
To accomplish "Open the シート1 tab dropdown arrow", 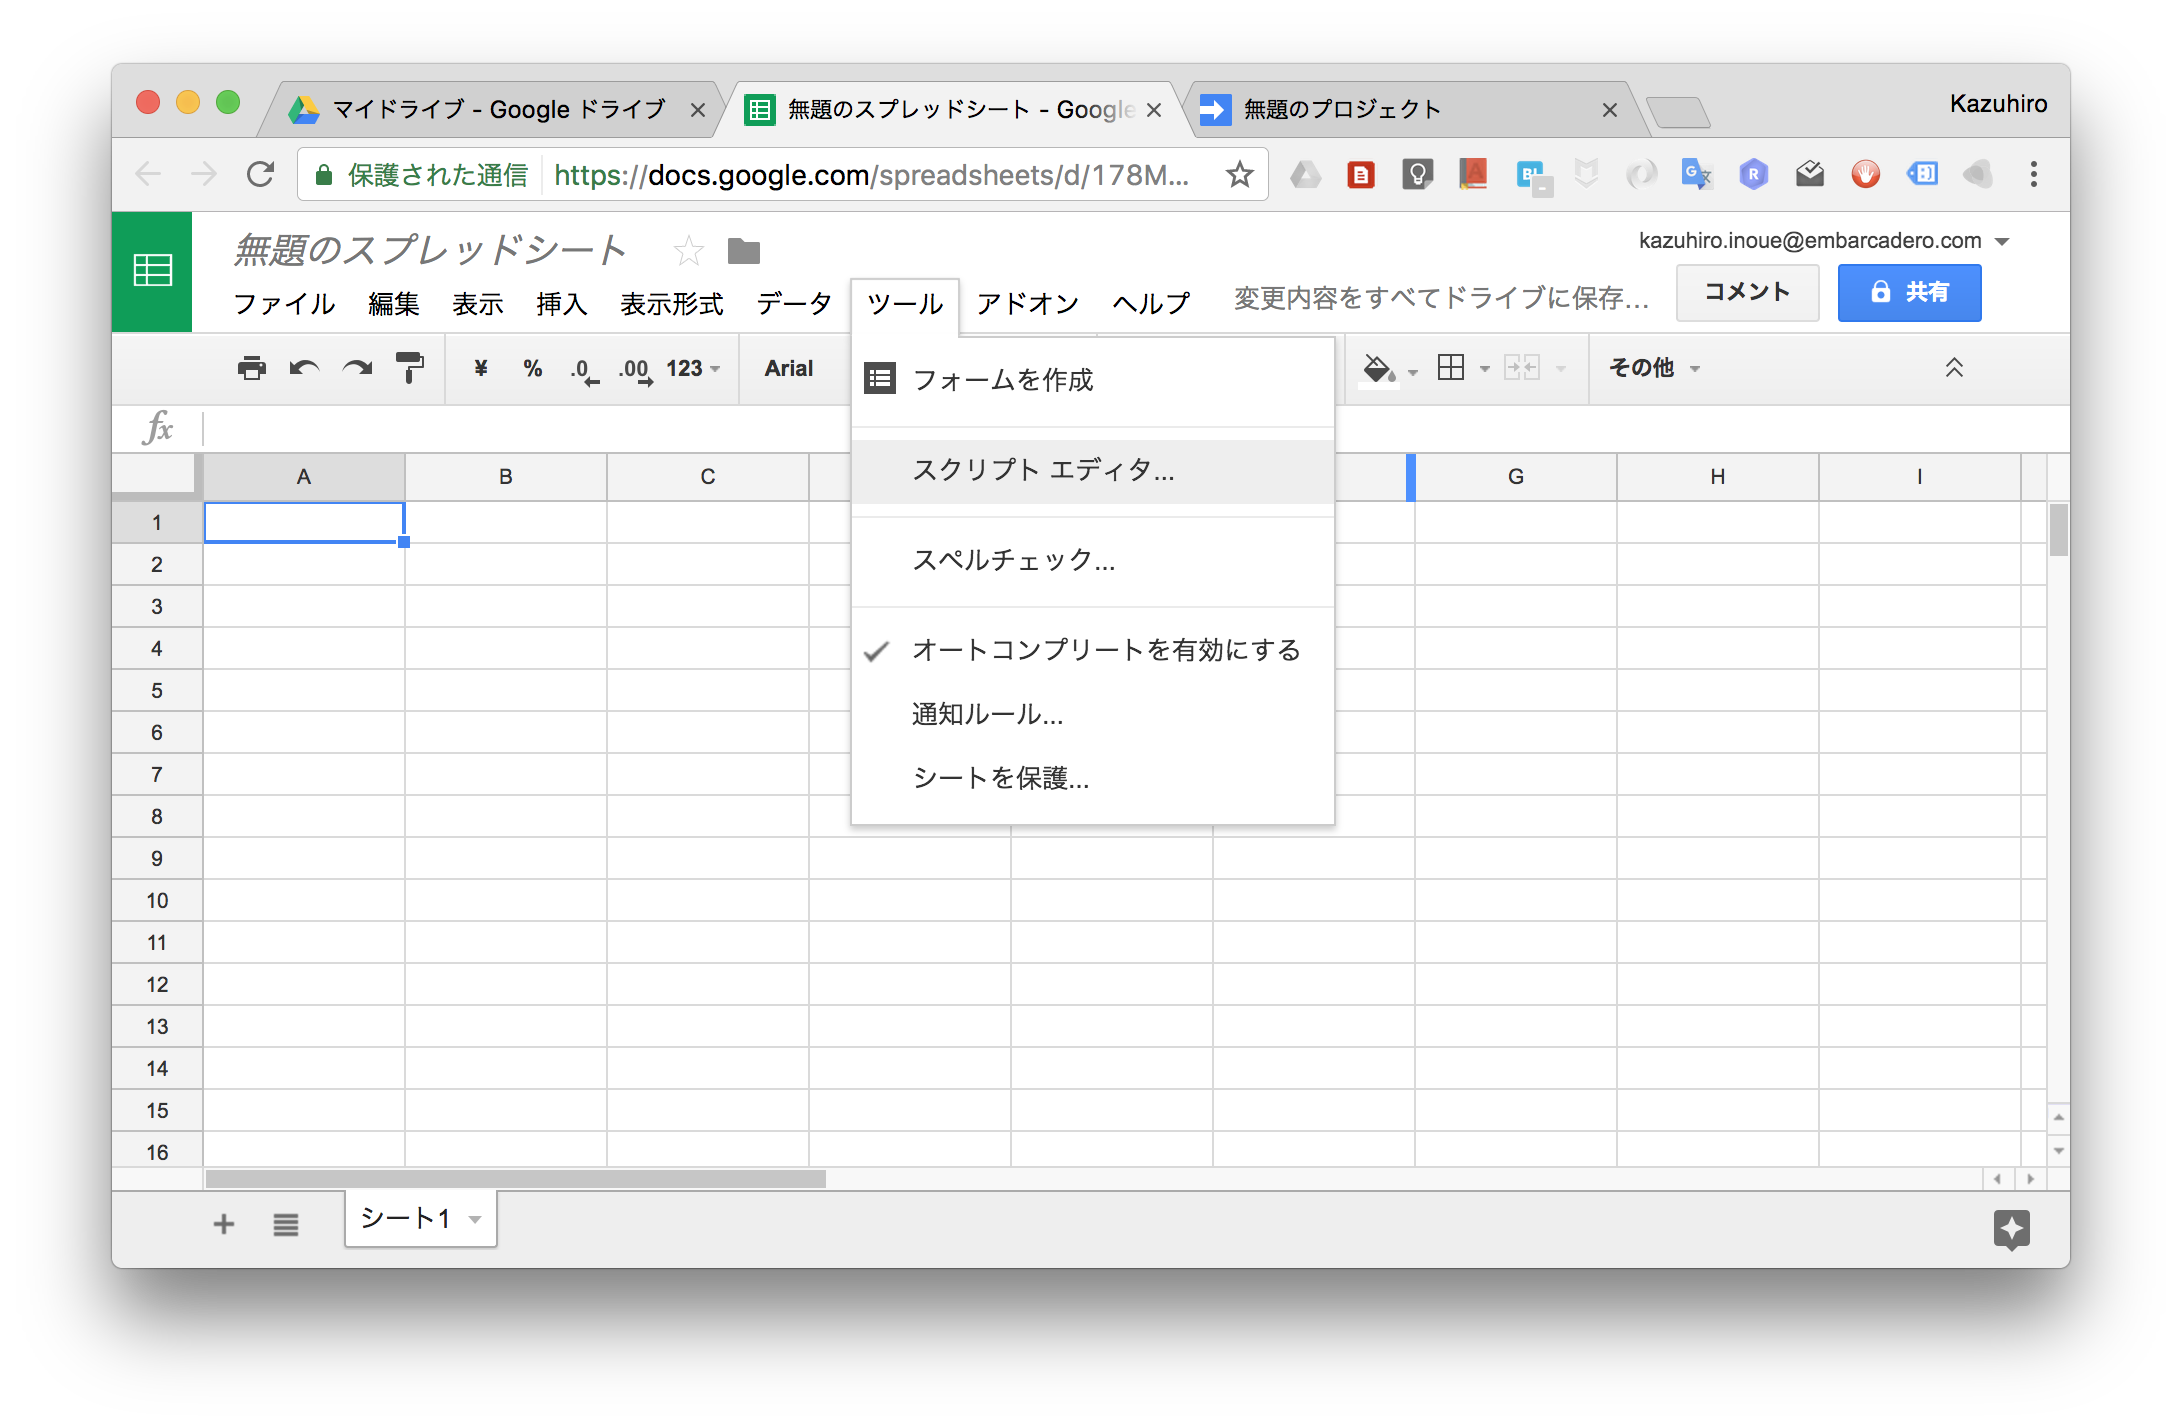I will click(476, 1219).
